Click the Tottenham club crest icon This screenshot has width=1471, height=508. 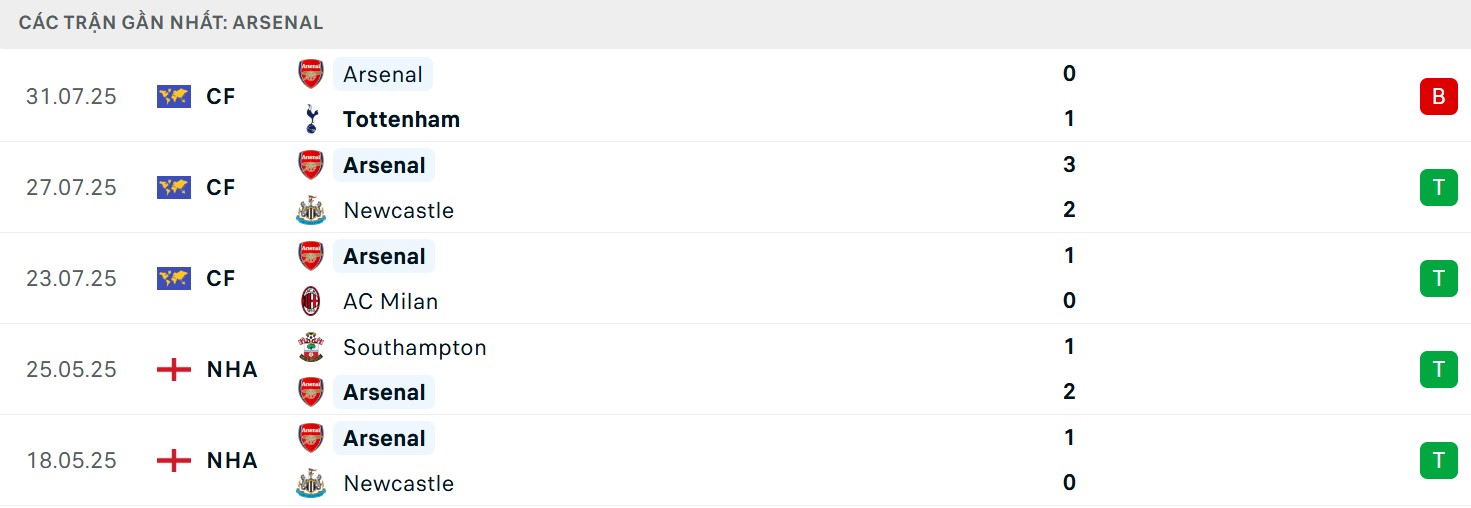click(x=311, y=119)
